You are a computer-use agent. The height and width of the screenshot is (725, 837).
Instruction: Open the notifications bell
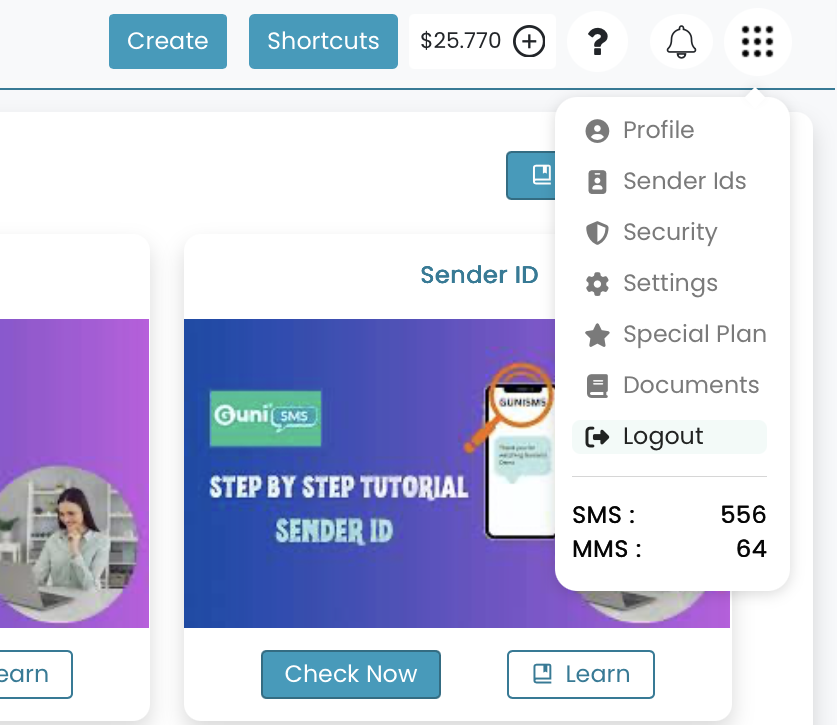pyautogui.click(x=681, y=42)
